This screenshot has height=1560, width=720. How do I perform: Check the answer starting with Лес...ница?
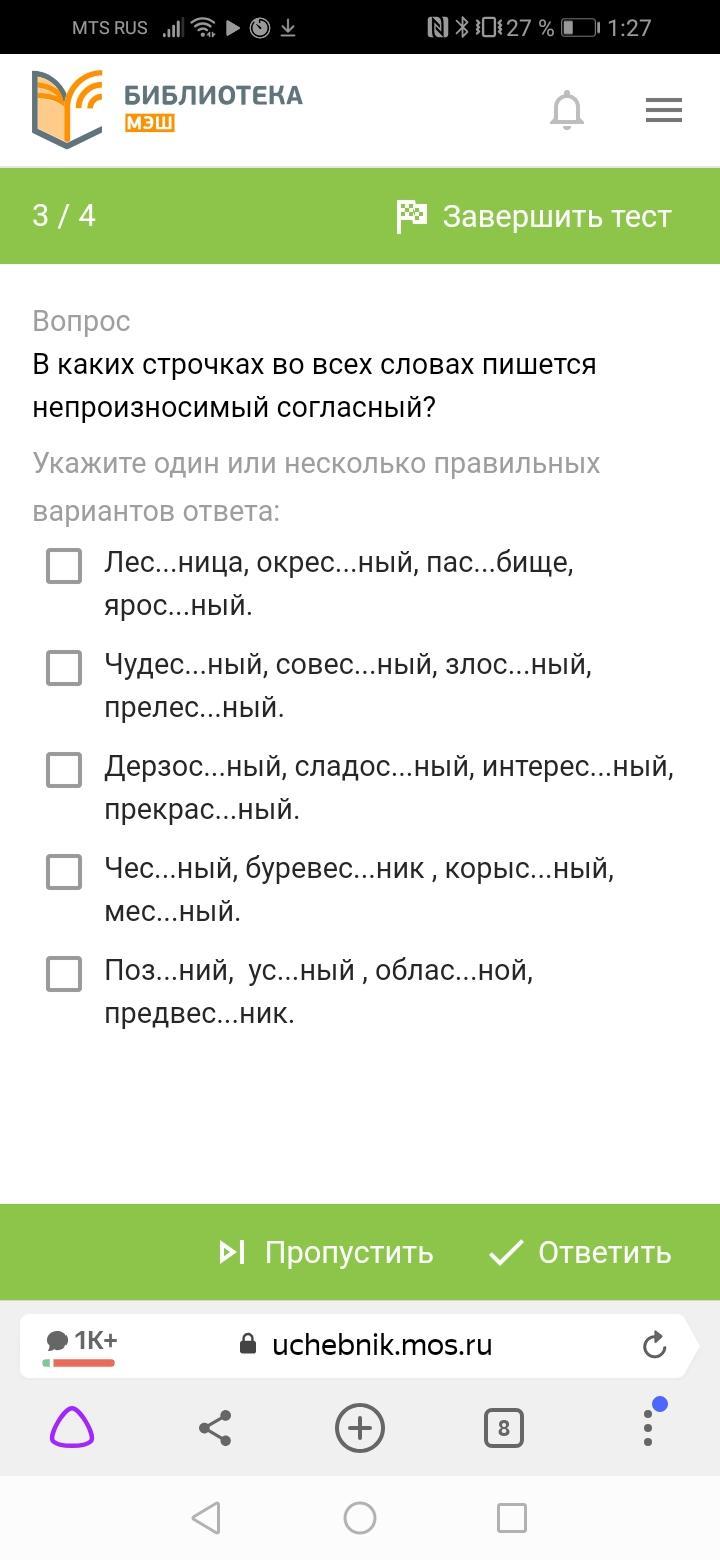(x=64, y=566)
